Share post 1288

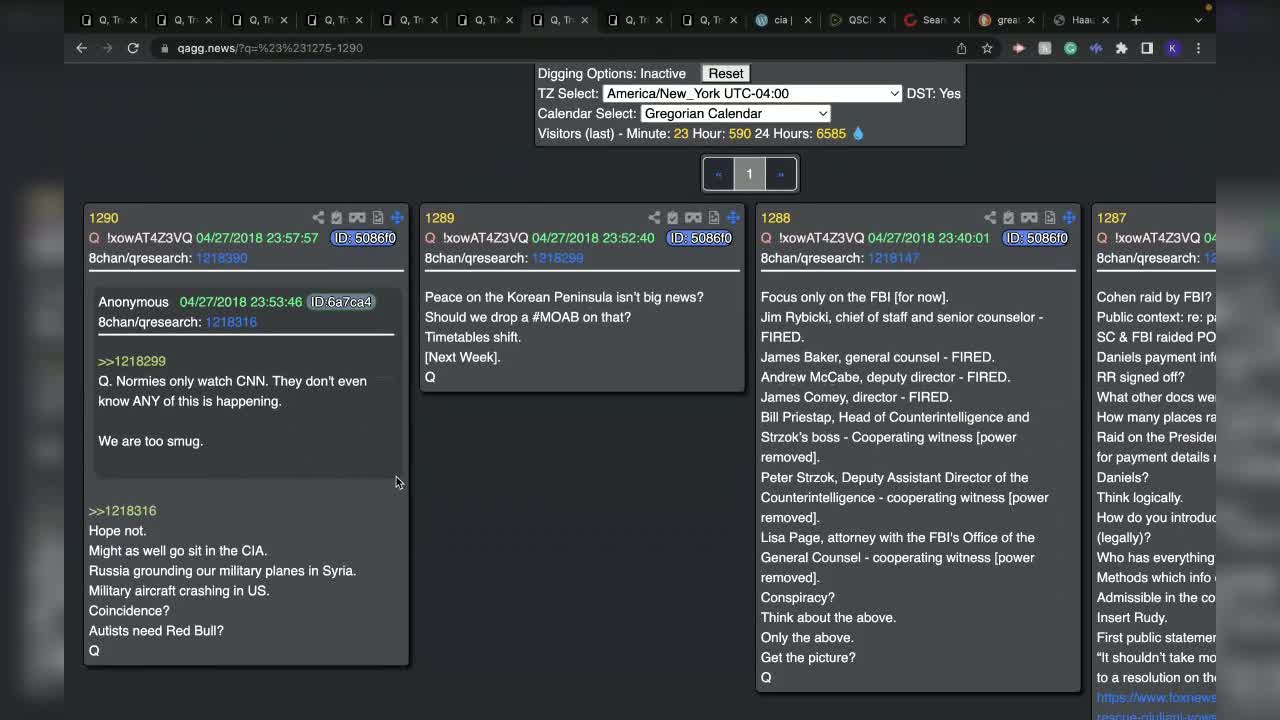pos(990,217)
